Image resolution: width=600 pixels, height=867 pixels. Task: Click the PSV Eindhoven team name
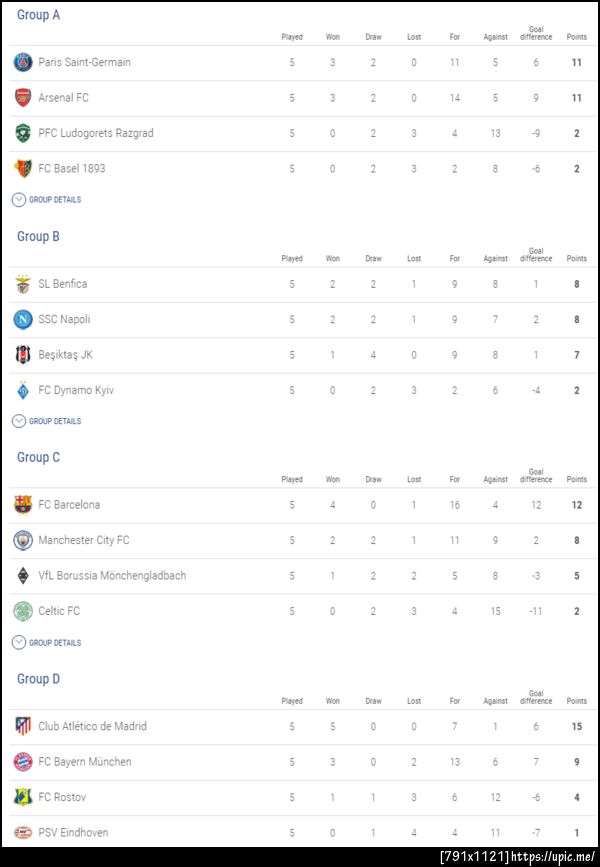pyautogui.click(x=73, y=832)
